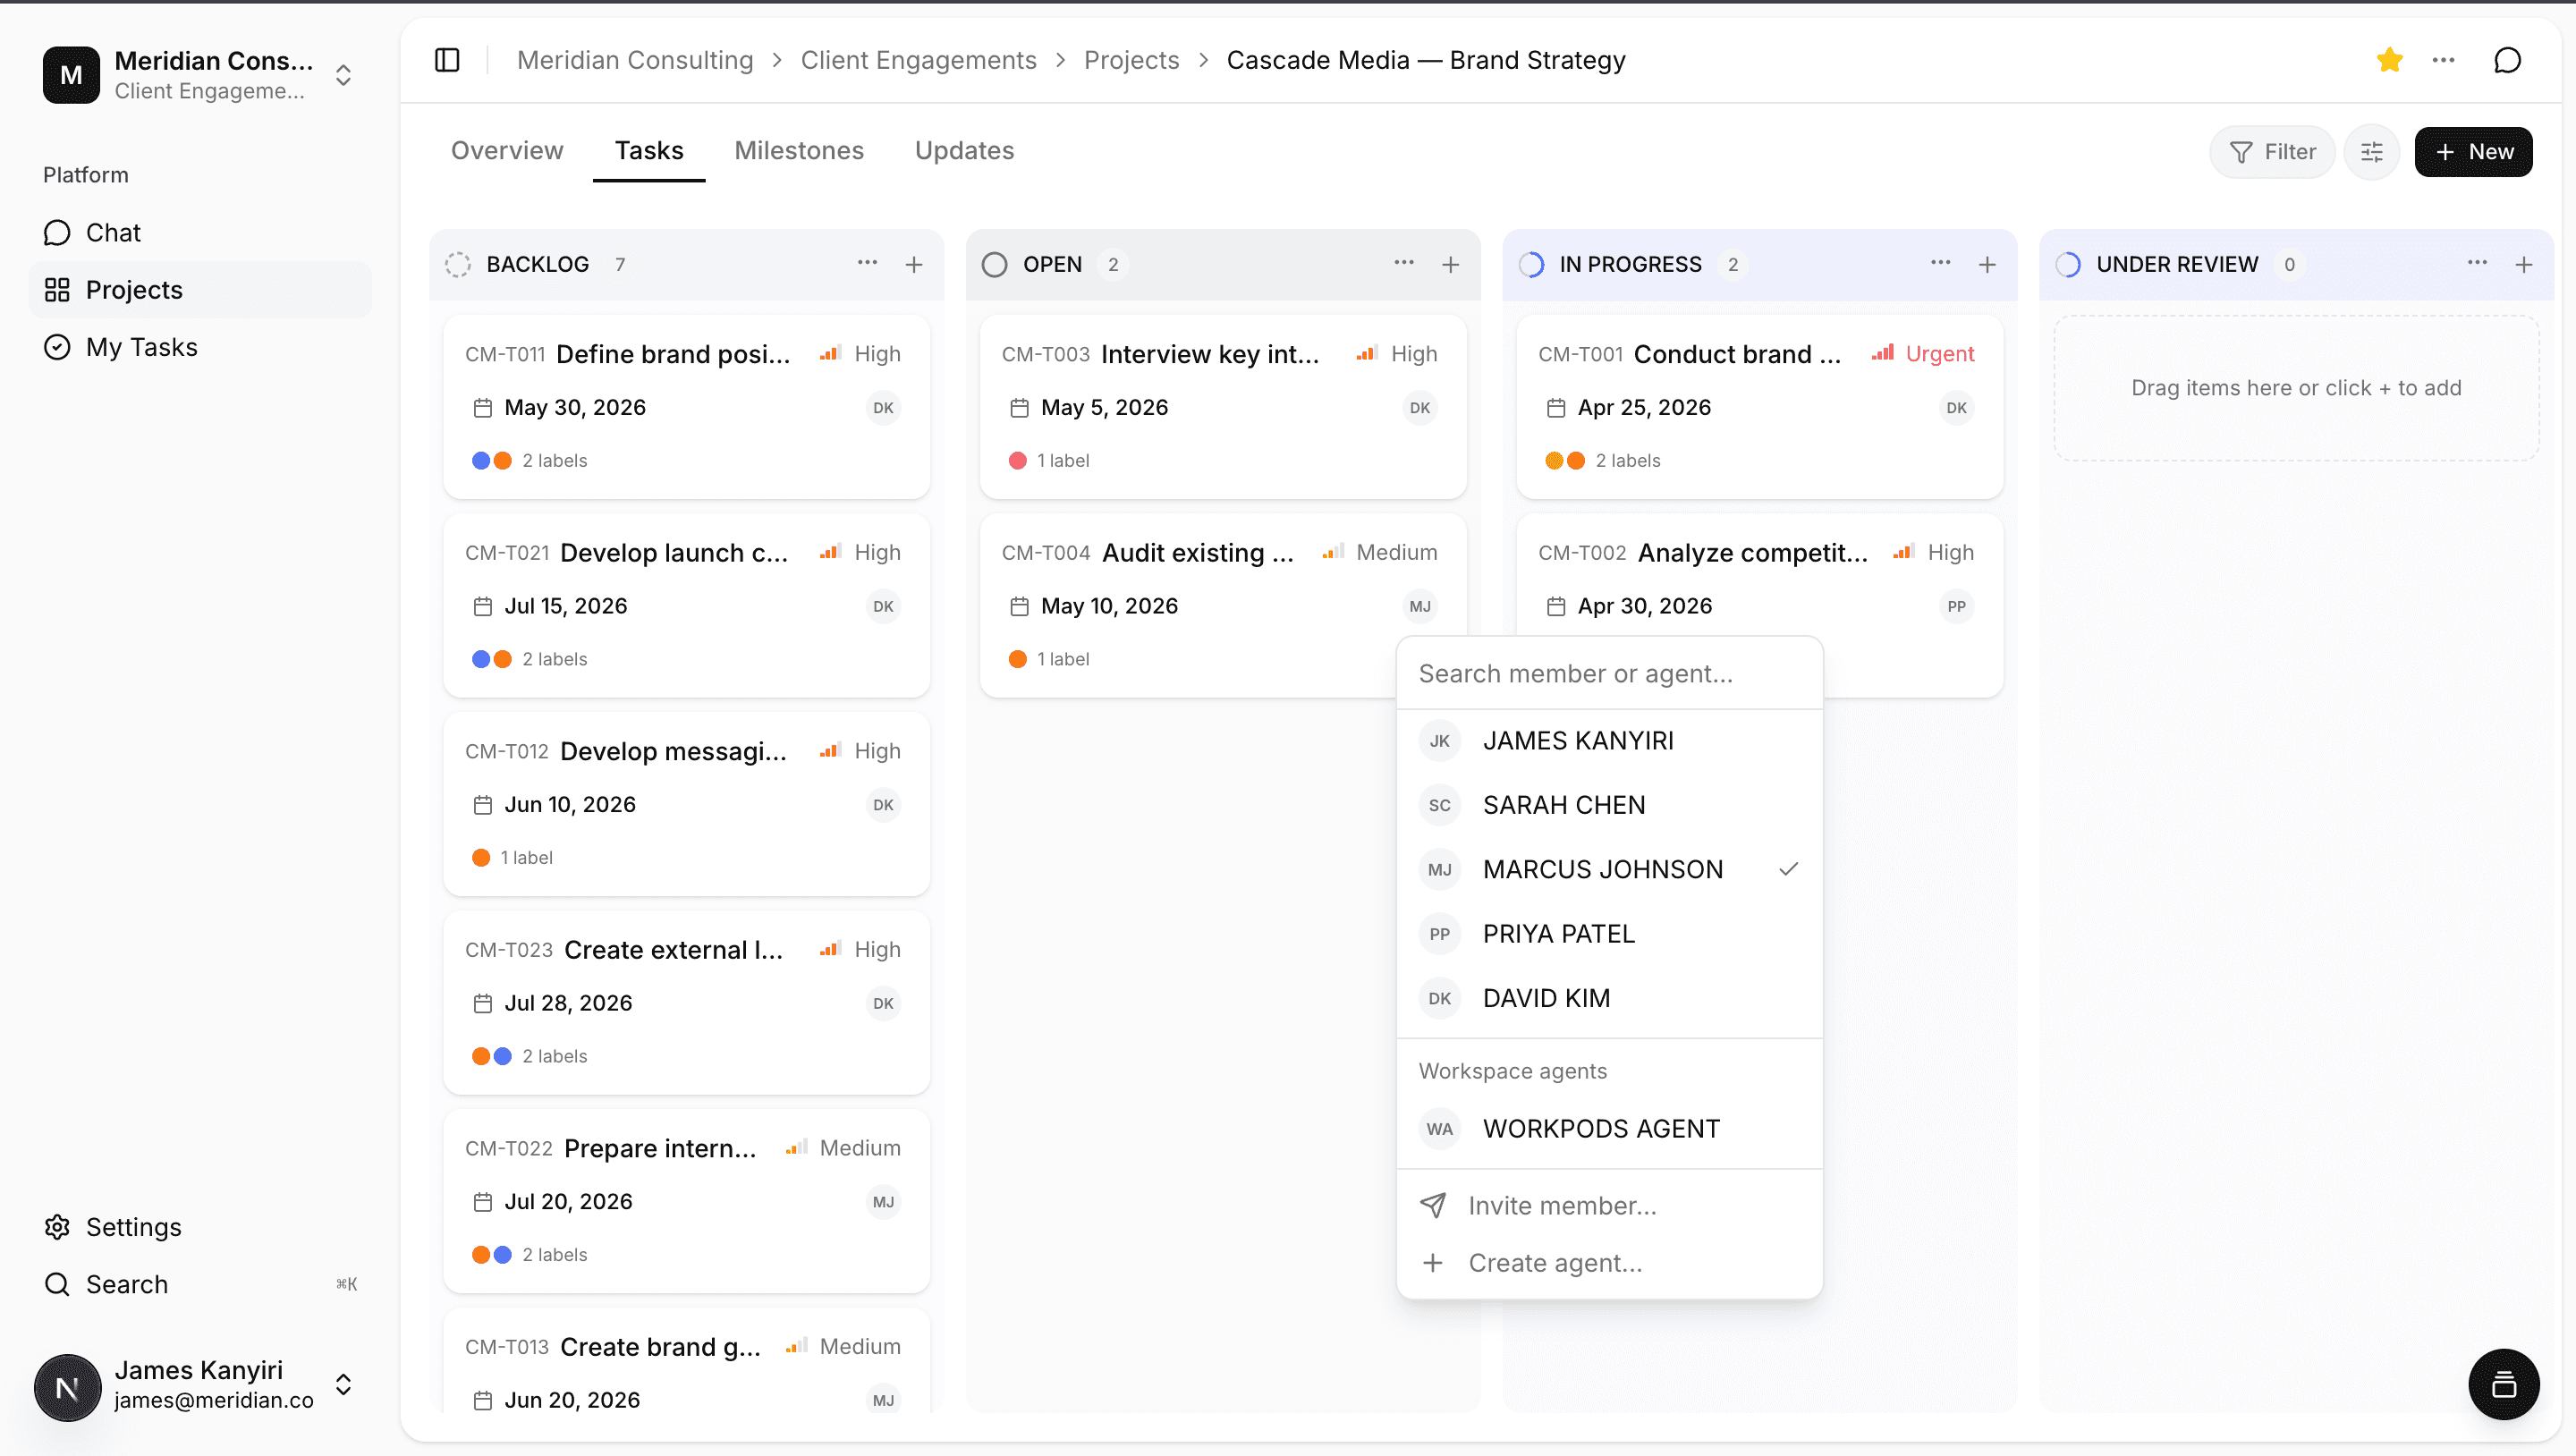Add task with Backlog plus icon
The width and height of the screenshot is (2576, 1456).
coord(913,264)
